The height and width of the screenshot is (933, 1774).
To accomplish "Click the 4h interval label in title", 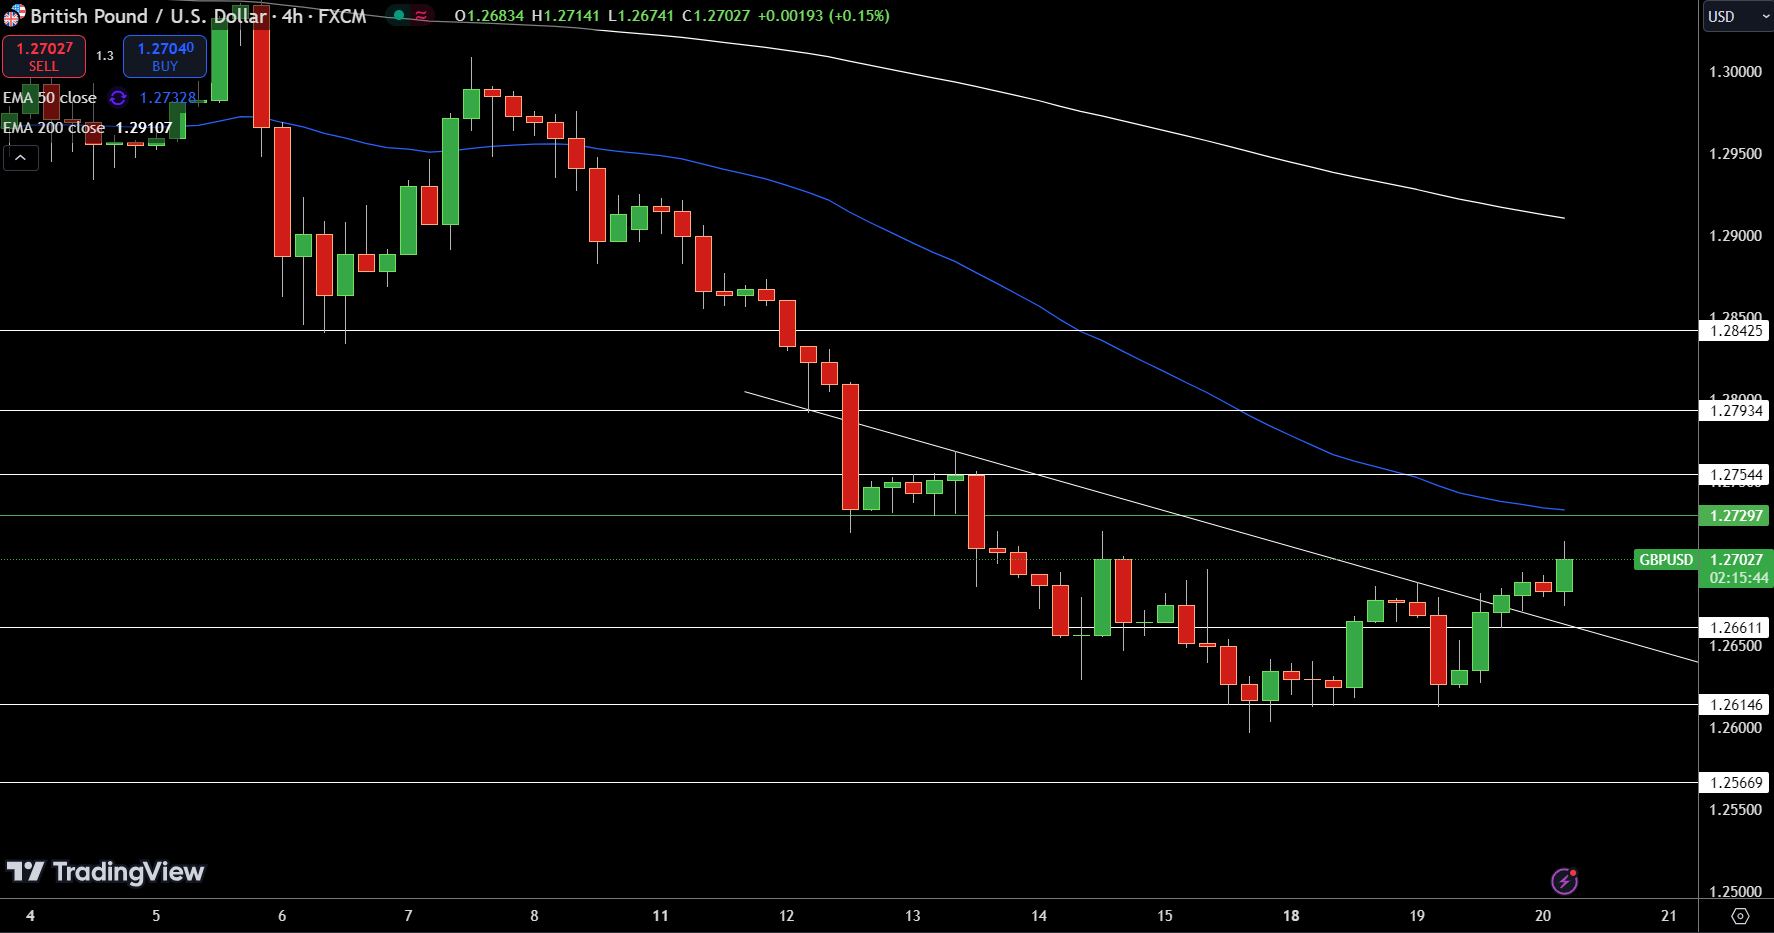I will 292,16.
